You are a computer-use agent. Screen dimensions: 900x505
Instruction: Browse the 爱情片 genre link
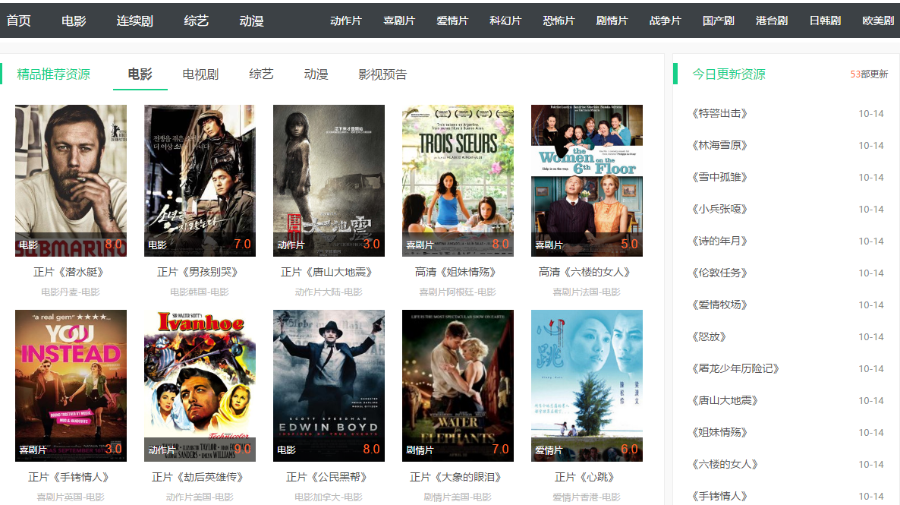(x=452, y=21)
